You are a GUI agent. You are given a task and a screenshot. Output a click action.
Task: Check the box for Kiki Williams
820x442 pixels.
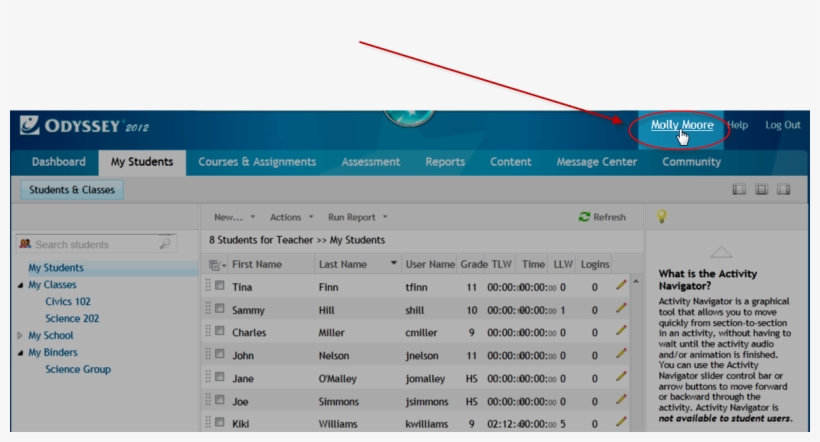click(220, 422)
